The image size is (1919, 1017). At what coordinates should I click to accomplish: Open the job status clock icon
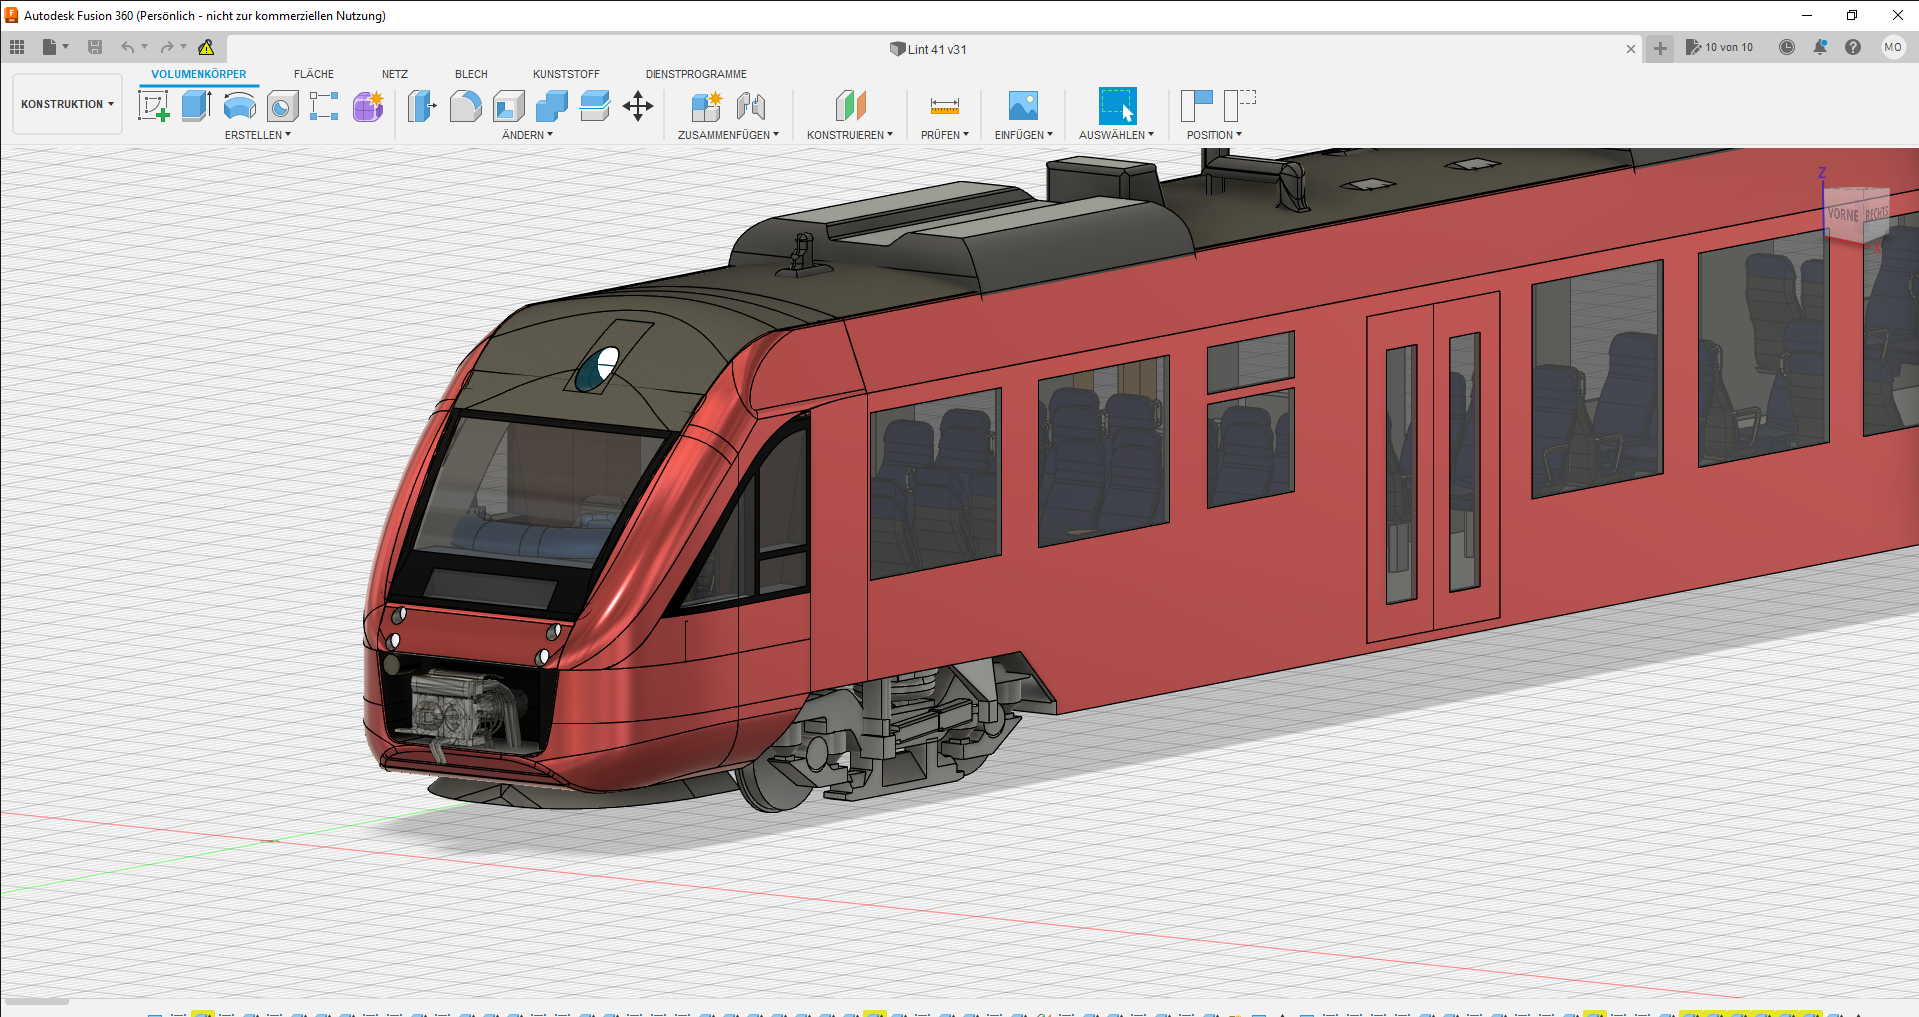pos(1787,47)
